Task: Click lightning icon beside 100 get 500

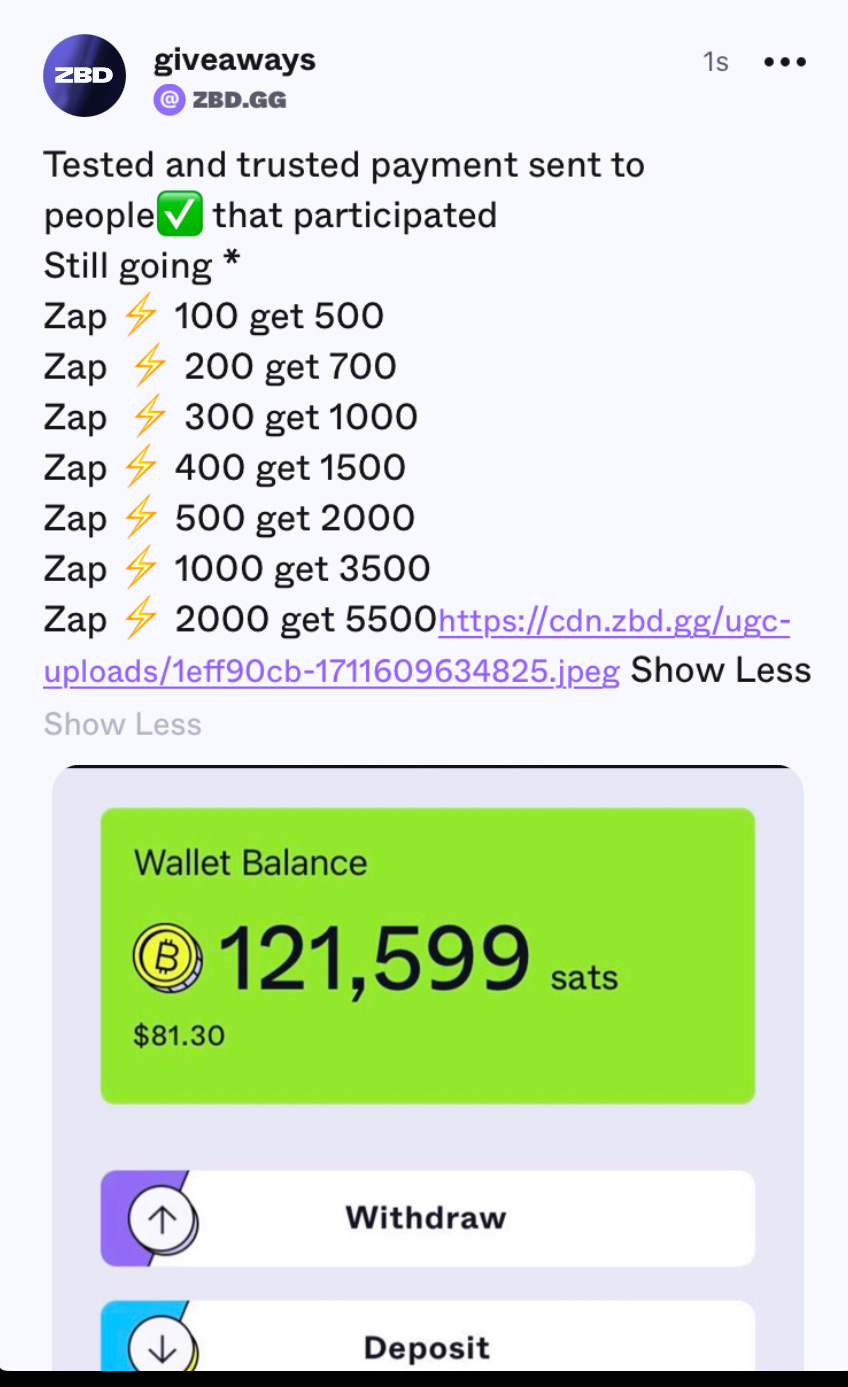Action: pos(141,316)
